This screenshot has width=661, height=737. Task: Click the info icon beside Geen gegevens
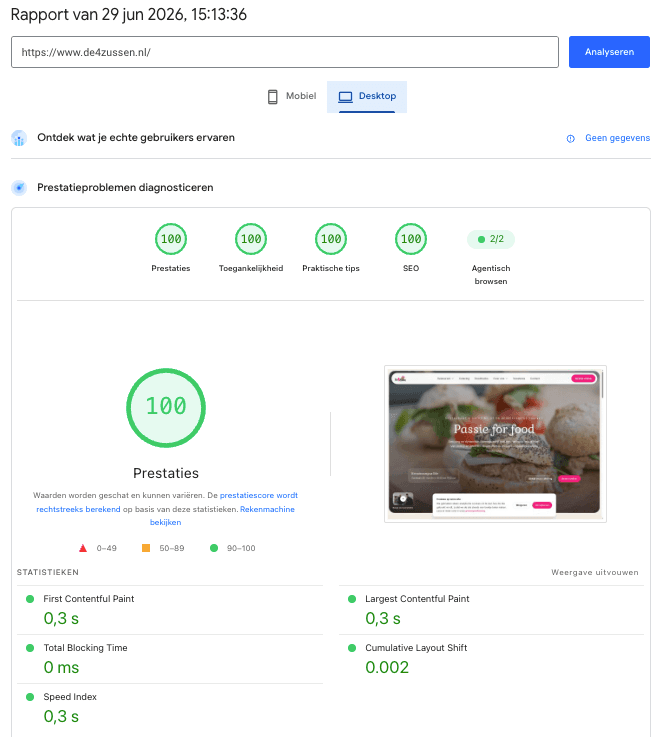(570, 139)
